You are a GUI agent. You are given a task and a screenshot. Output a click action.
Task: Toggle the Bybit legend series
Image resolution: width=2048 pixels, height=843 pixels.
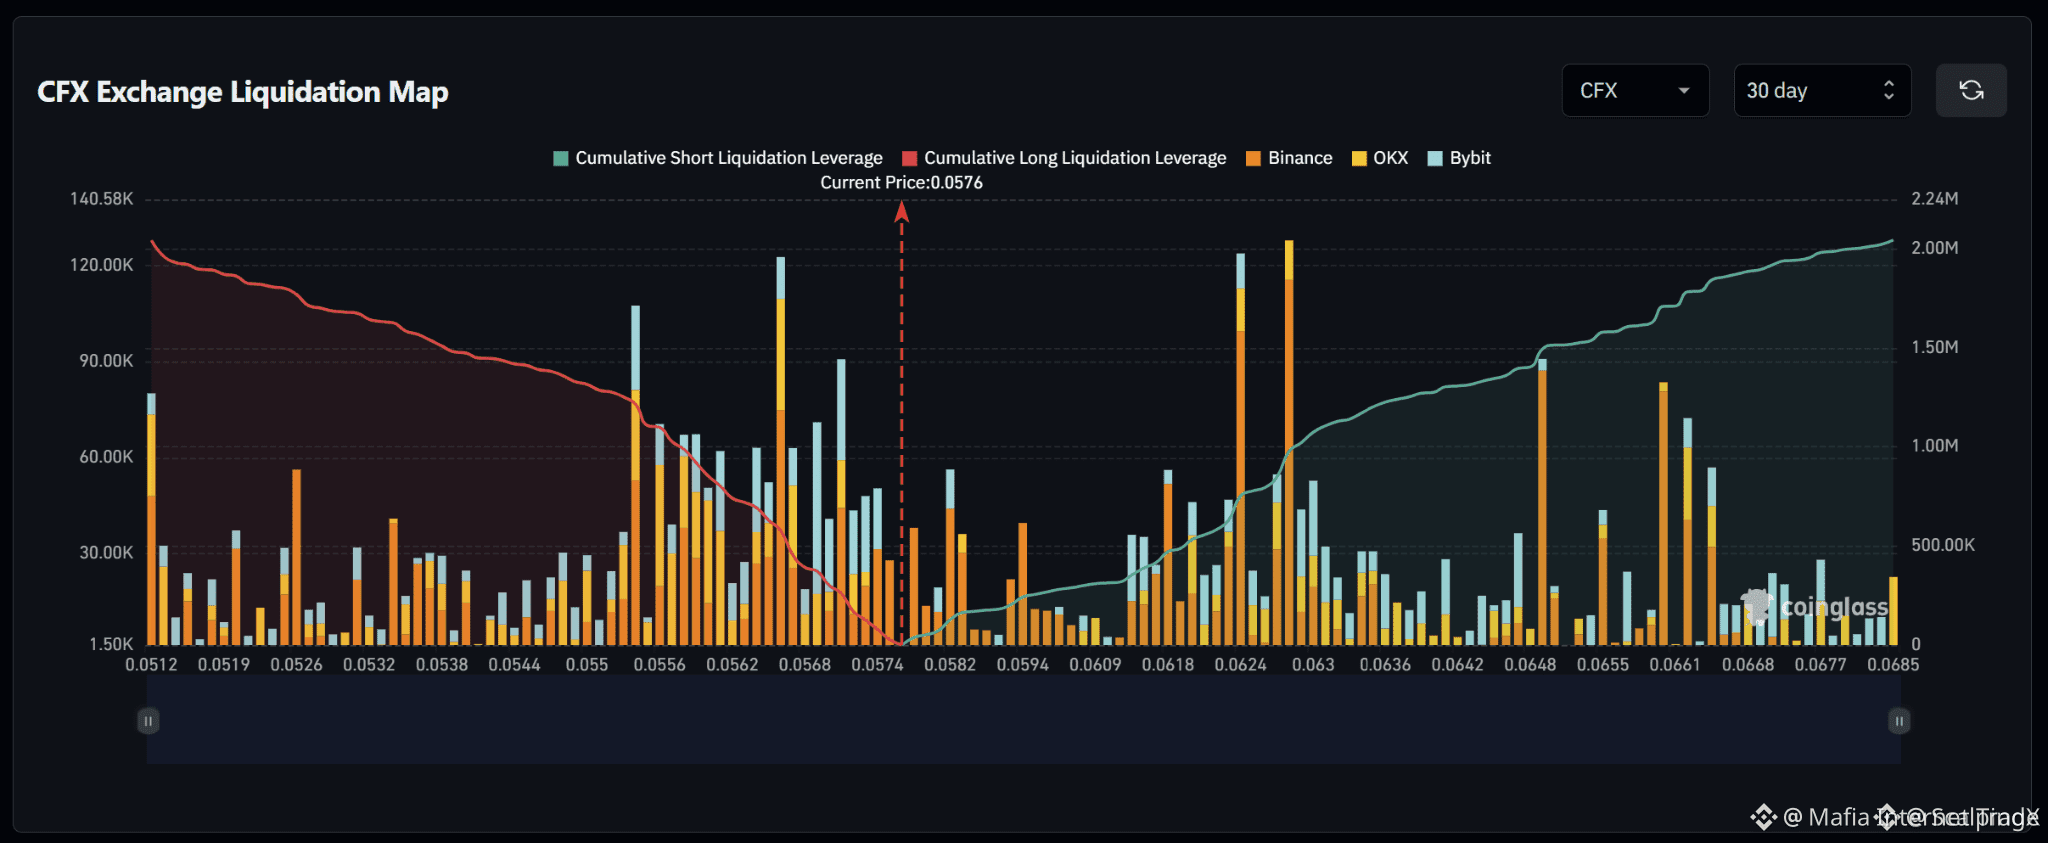tap(1459, 158)
